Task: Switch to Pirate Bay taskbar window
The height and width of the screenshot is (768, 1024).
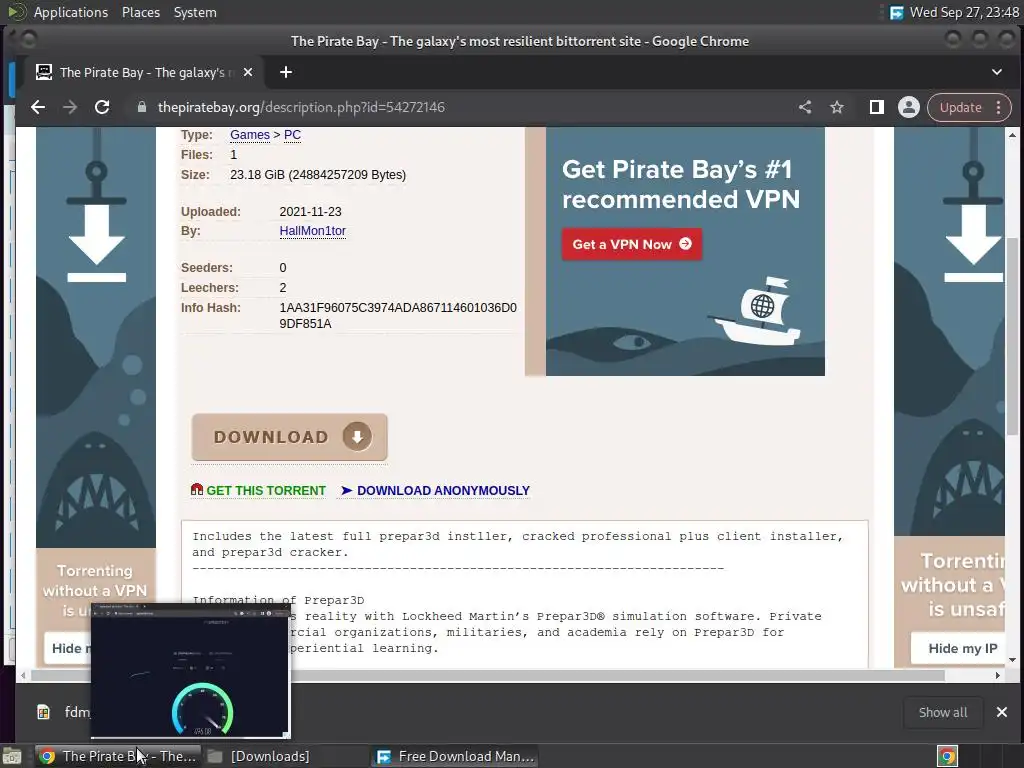Action: 118,756
